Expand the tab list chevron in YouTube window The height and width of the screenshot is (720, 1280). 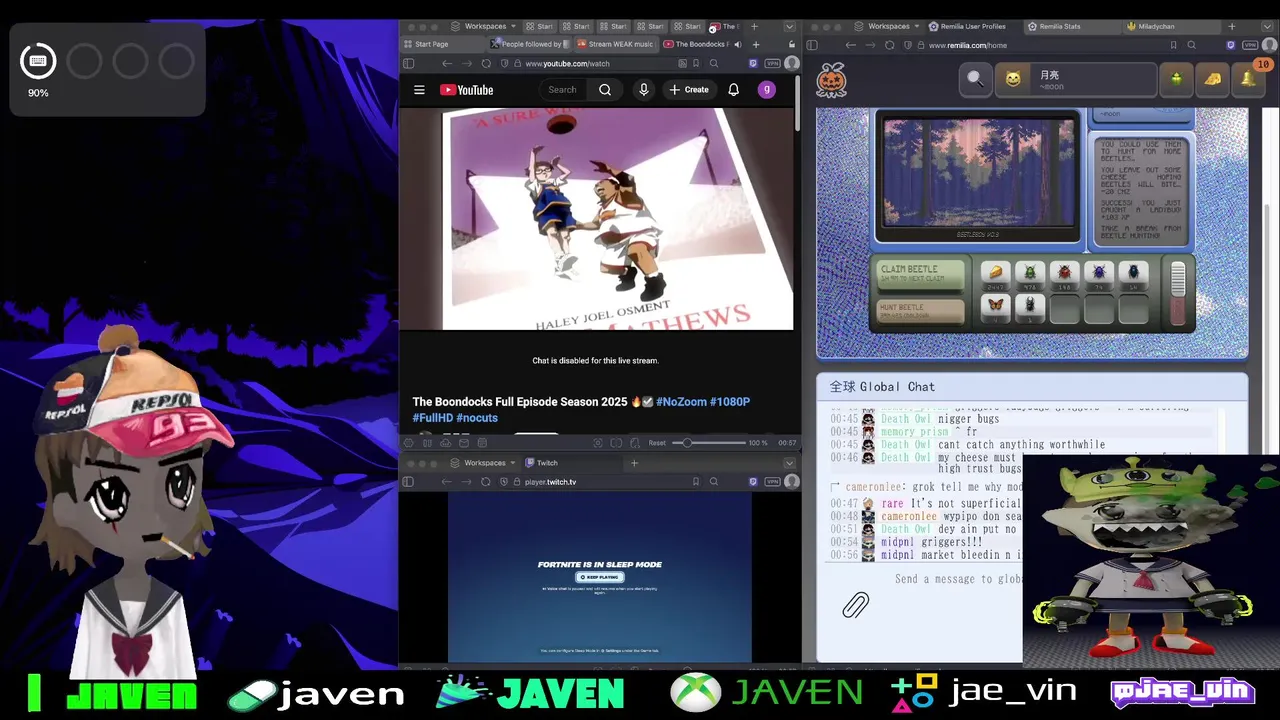tap(790, 27)
